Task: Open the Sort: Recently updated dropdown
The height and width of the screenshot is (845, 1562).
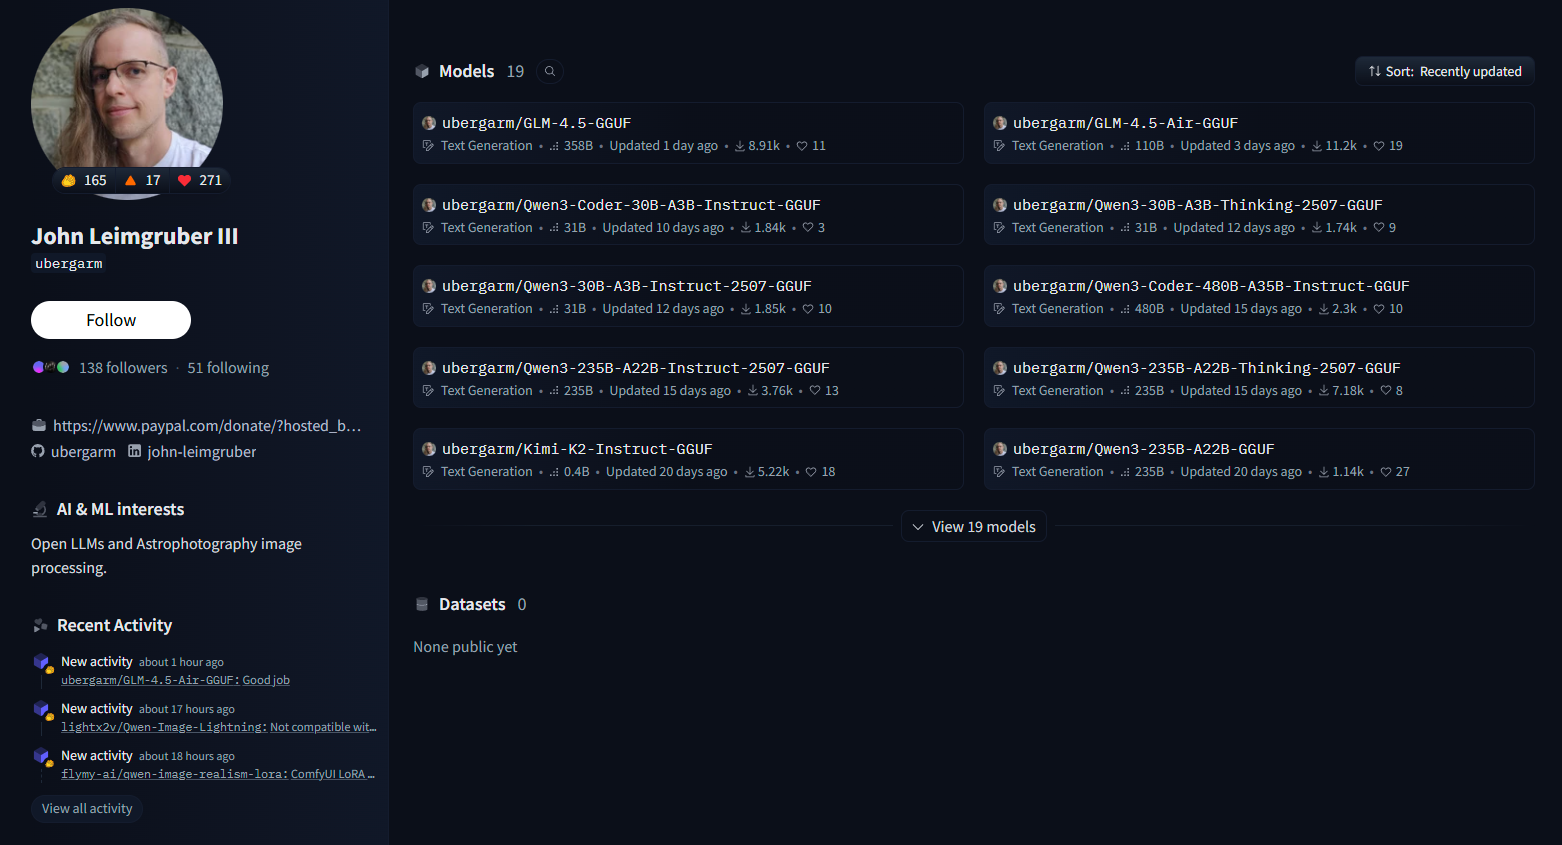Action: (1444, 71)
